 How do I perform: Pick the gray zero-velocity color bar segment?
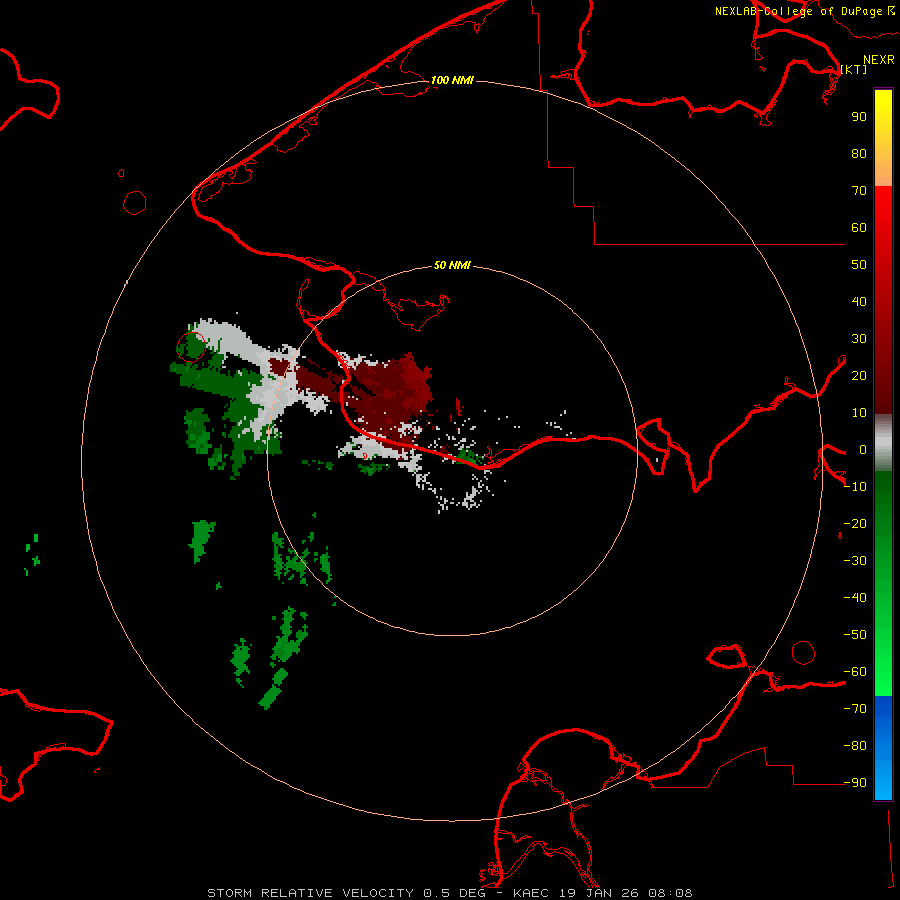coord(883,443)
